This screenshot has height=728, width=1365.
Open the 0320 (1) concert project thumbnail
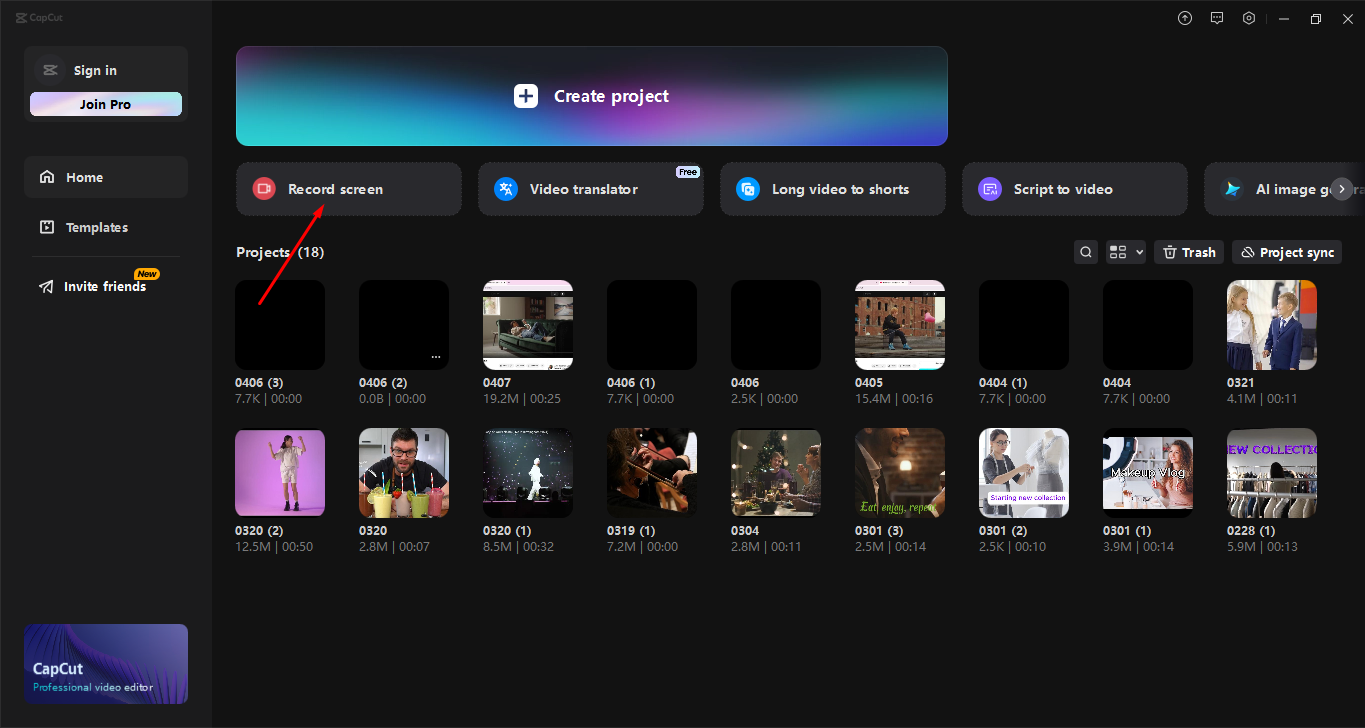[x=528, y=473]
